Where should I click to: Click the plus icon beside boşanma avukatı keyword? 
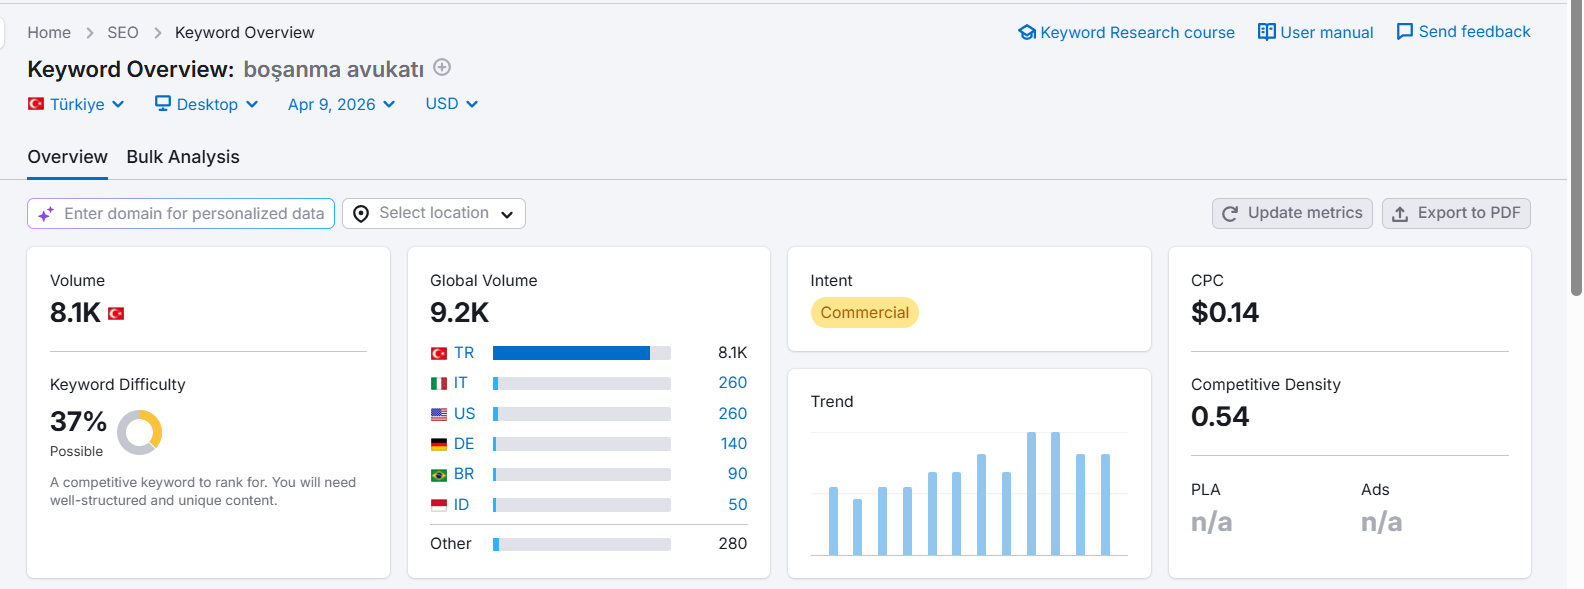point(442,68)
